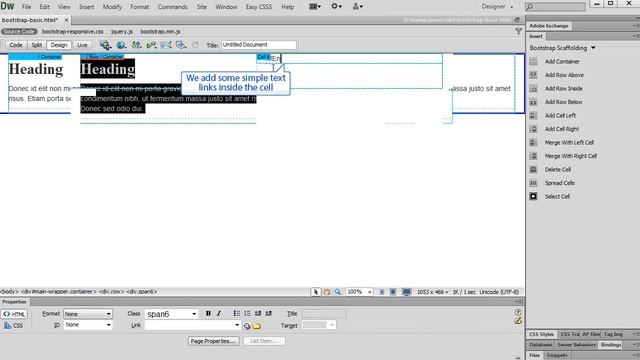Image resolution: width=640 pixels, height=360 pixels.
Task: Click the Spread Cells icon
Action: tap(533, 183)
